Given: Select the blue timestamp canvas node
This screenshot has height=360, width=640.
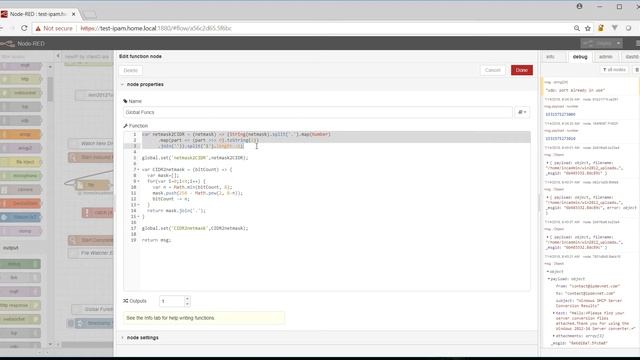Looking at the screenshot, I should coord(95,323).
